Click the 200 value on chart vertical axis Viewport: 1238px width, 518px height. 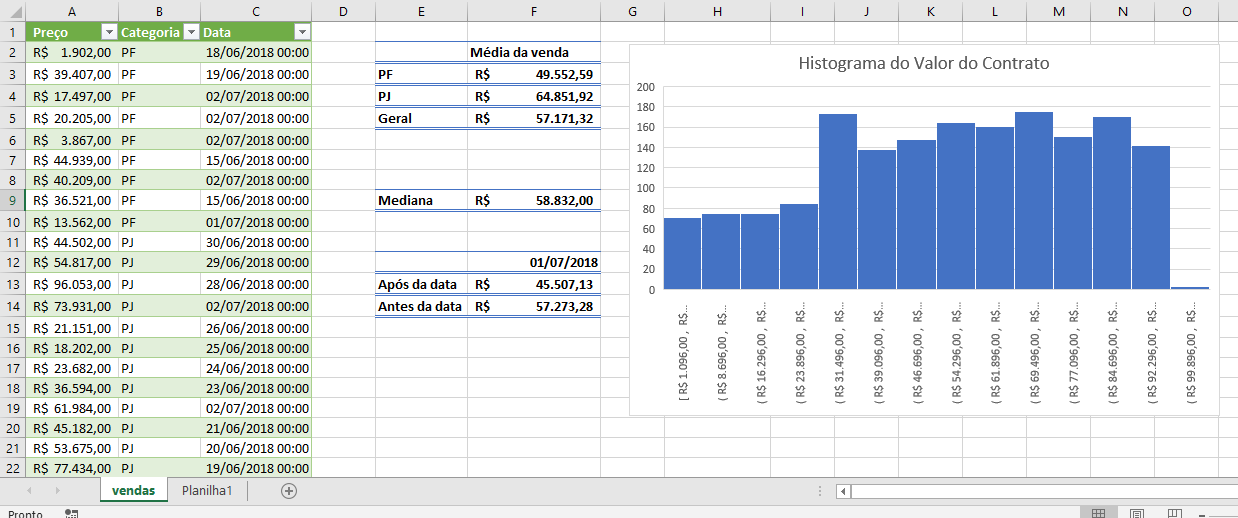tap(645, 87)
